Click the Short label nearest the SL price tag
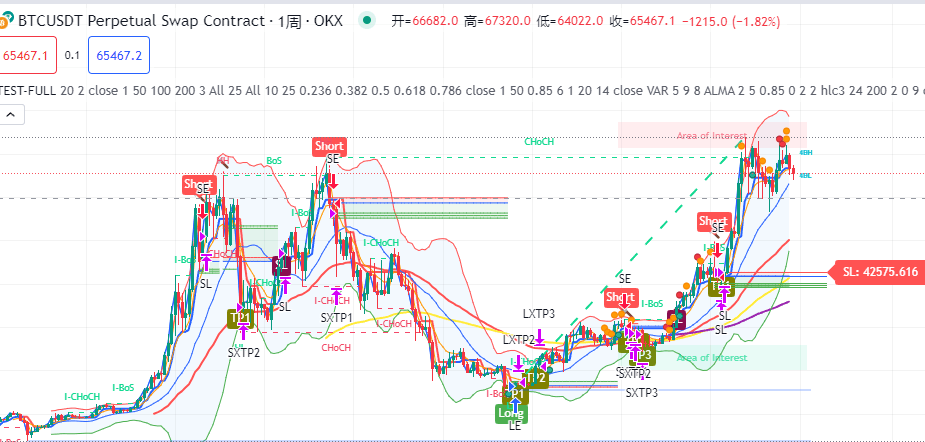 (x=714, y=222)
